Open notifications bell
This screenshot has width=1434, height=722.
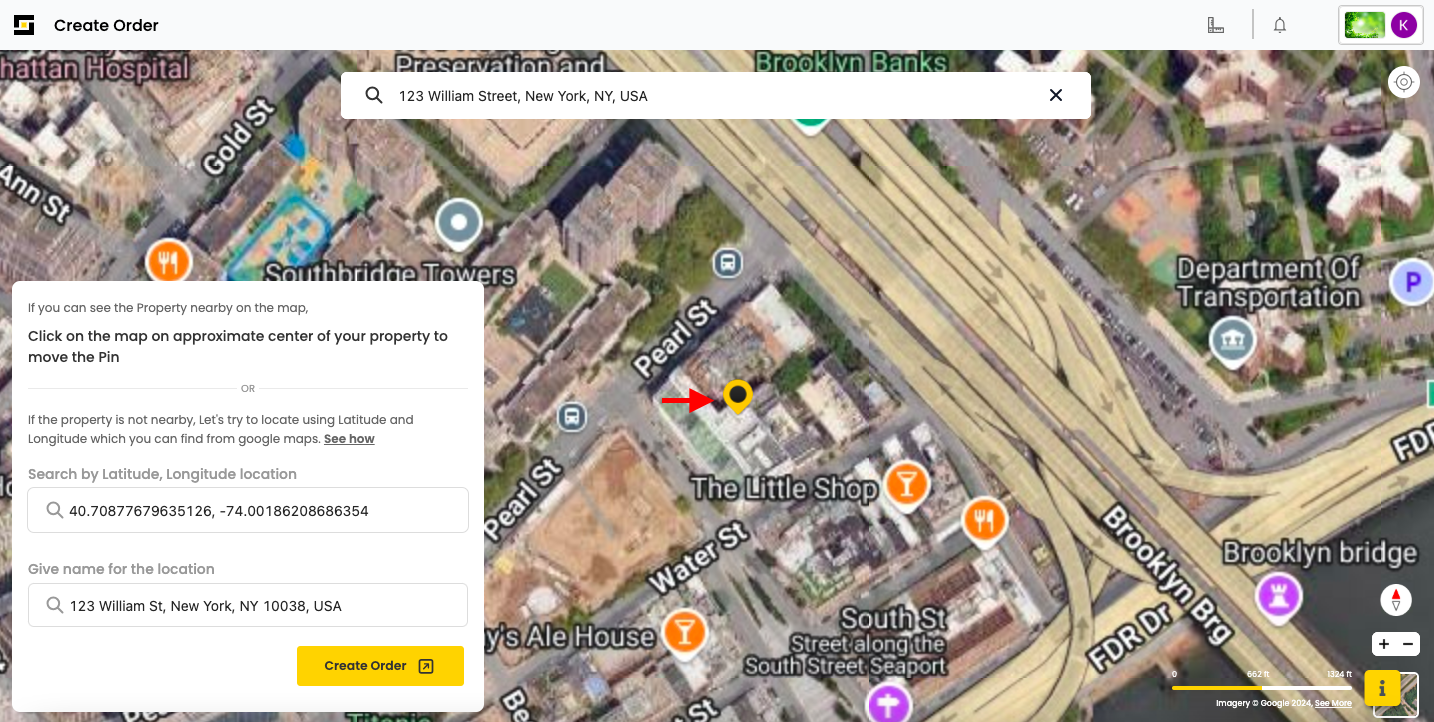click(x=1280, y=25)
